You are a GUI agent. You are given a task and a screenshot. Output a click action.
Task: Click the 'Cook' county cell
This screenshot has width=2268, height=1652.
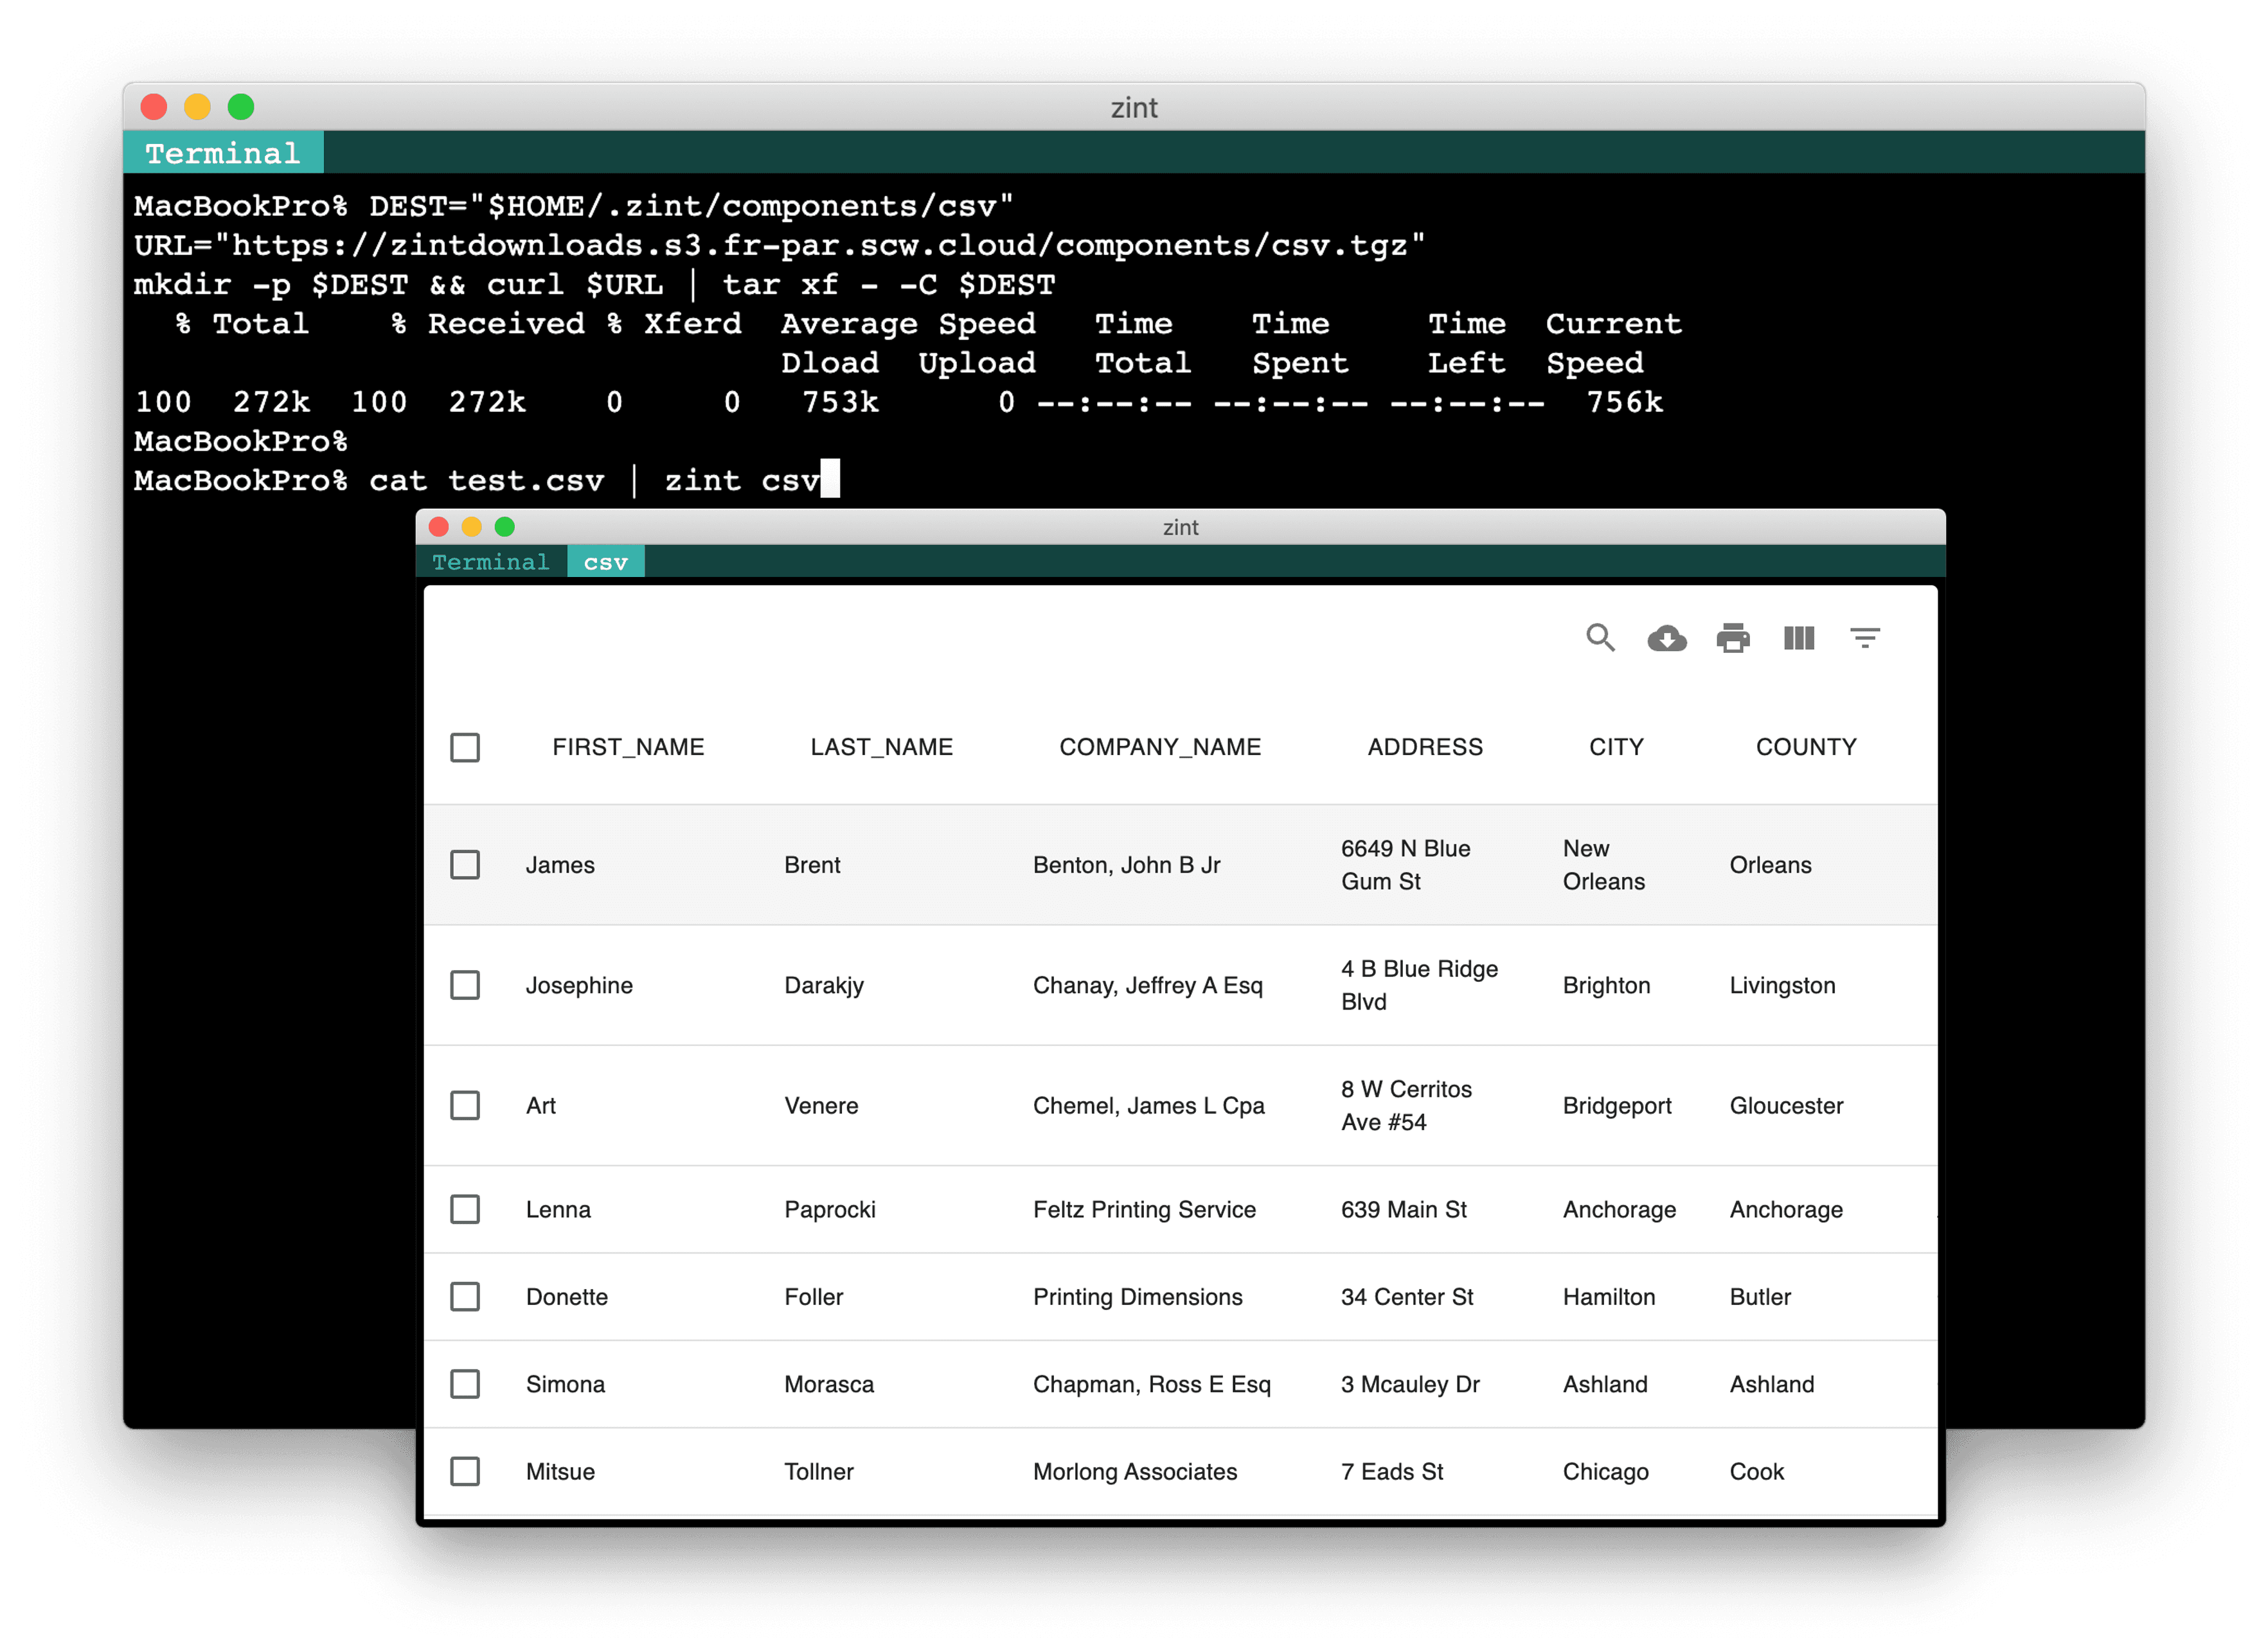point(1757,1471)
